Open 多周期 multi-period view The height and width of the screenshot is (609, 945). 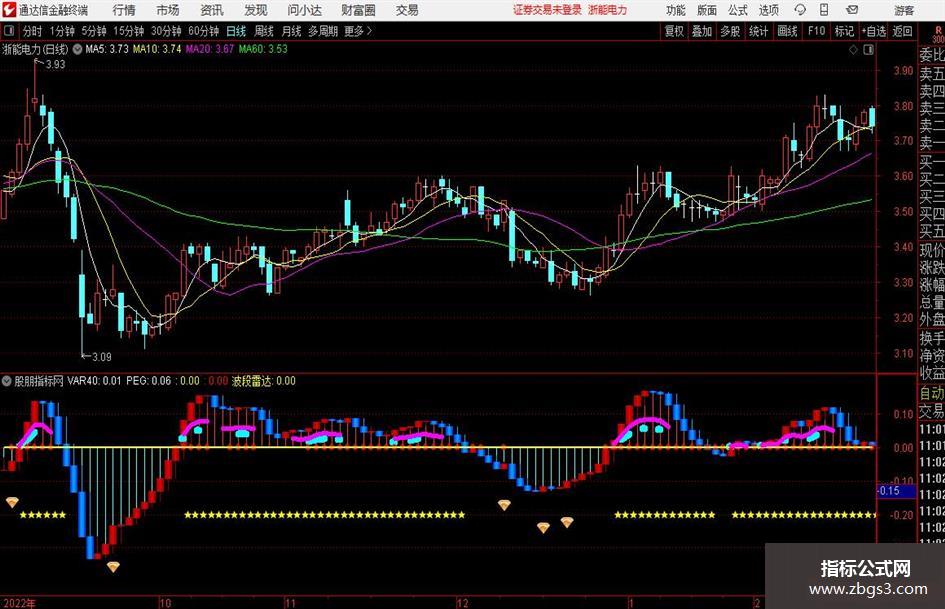point(323,31)
